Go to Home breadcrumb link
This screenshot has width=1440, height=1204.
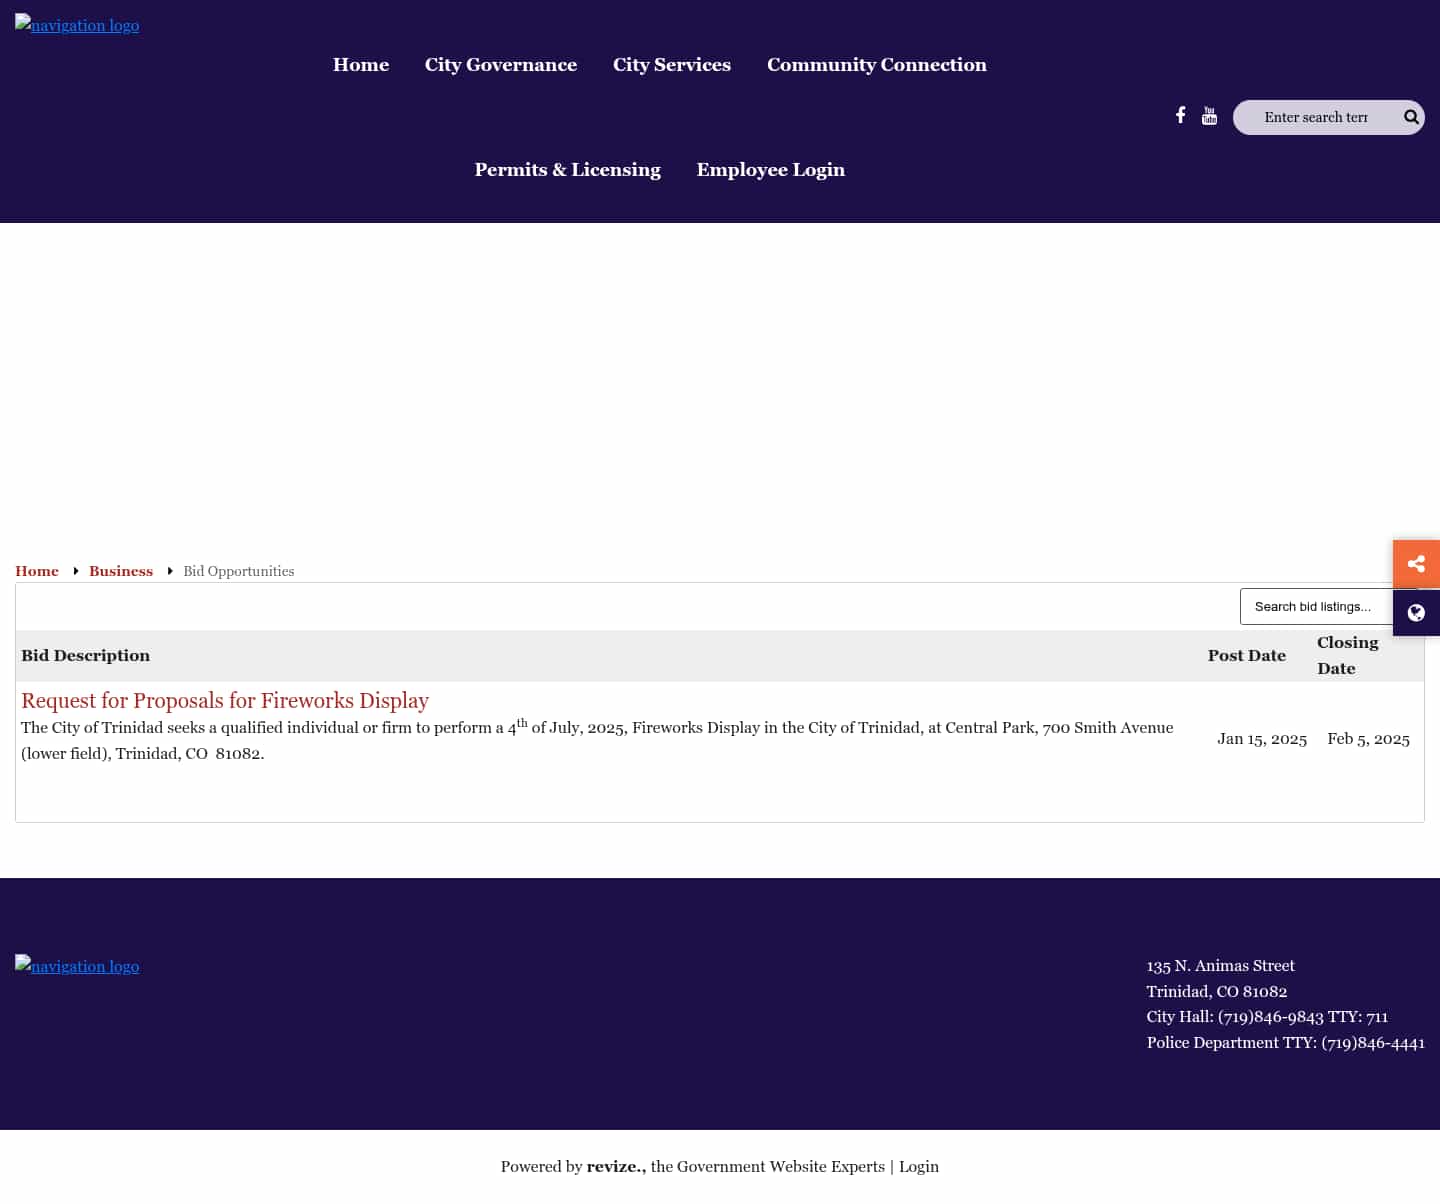click(37, 571)
